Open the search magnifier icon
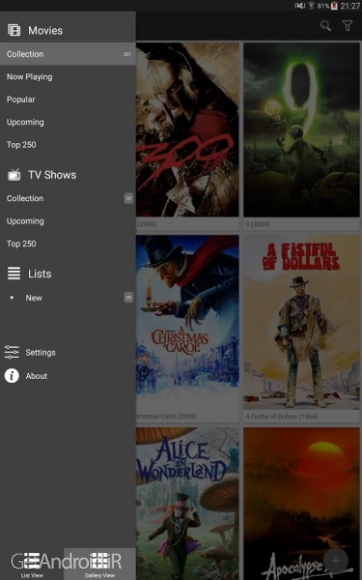Screen dimensions: 362x580 click(x=325, y=26)
